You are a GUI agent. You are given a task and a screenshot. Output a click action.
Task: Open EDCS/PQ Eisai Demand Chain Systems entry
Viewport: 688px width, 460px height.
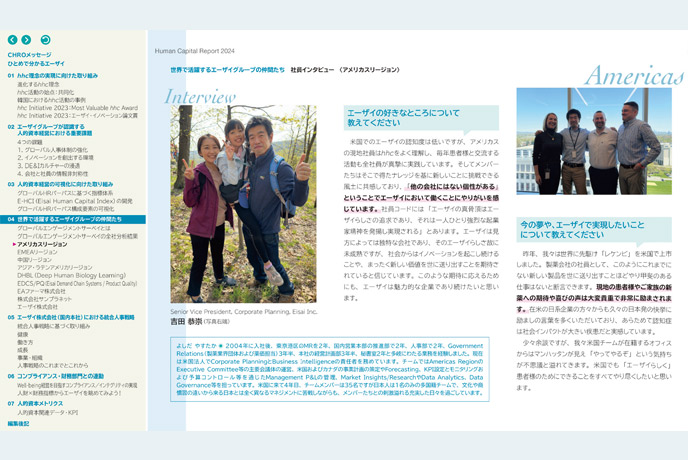(x=77, y=284)
